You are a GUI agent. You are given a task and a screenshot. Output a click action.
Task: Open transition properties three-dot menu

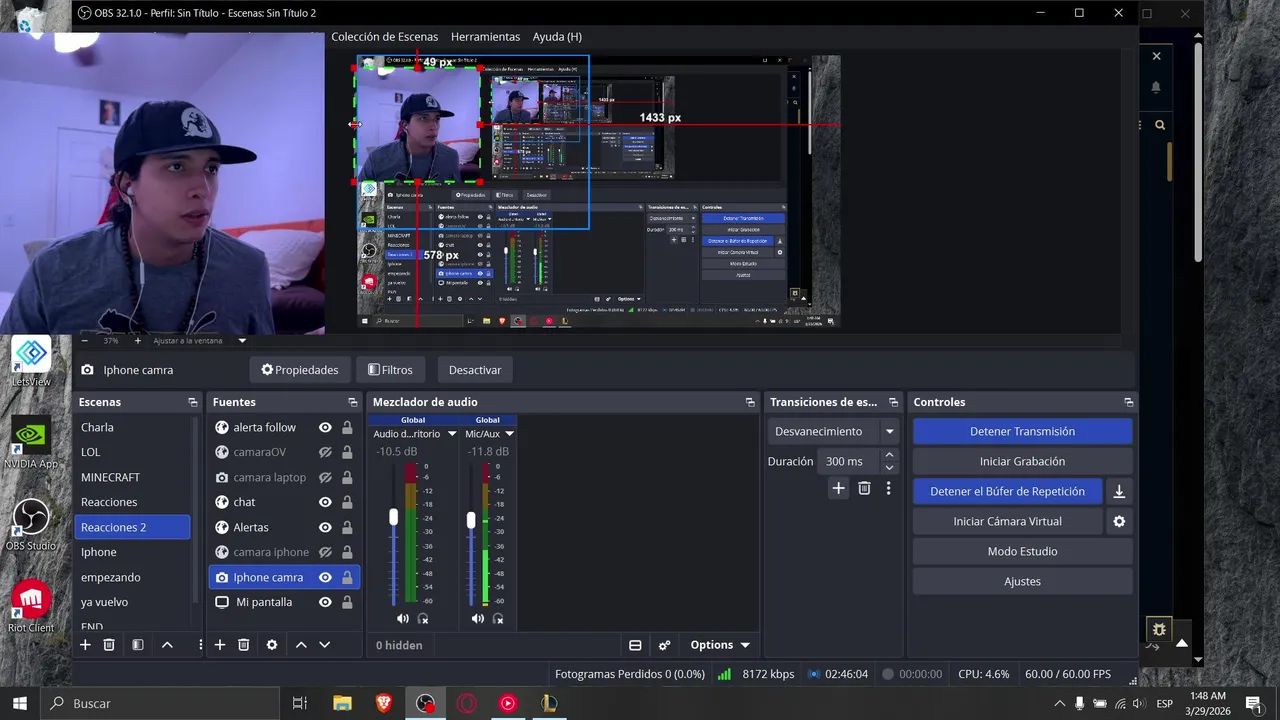(888, 488)
